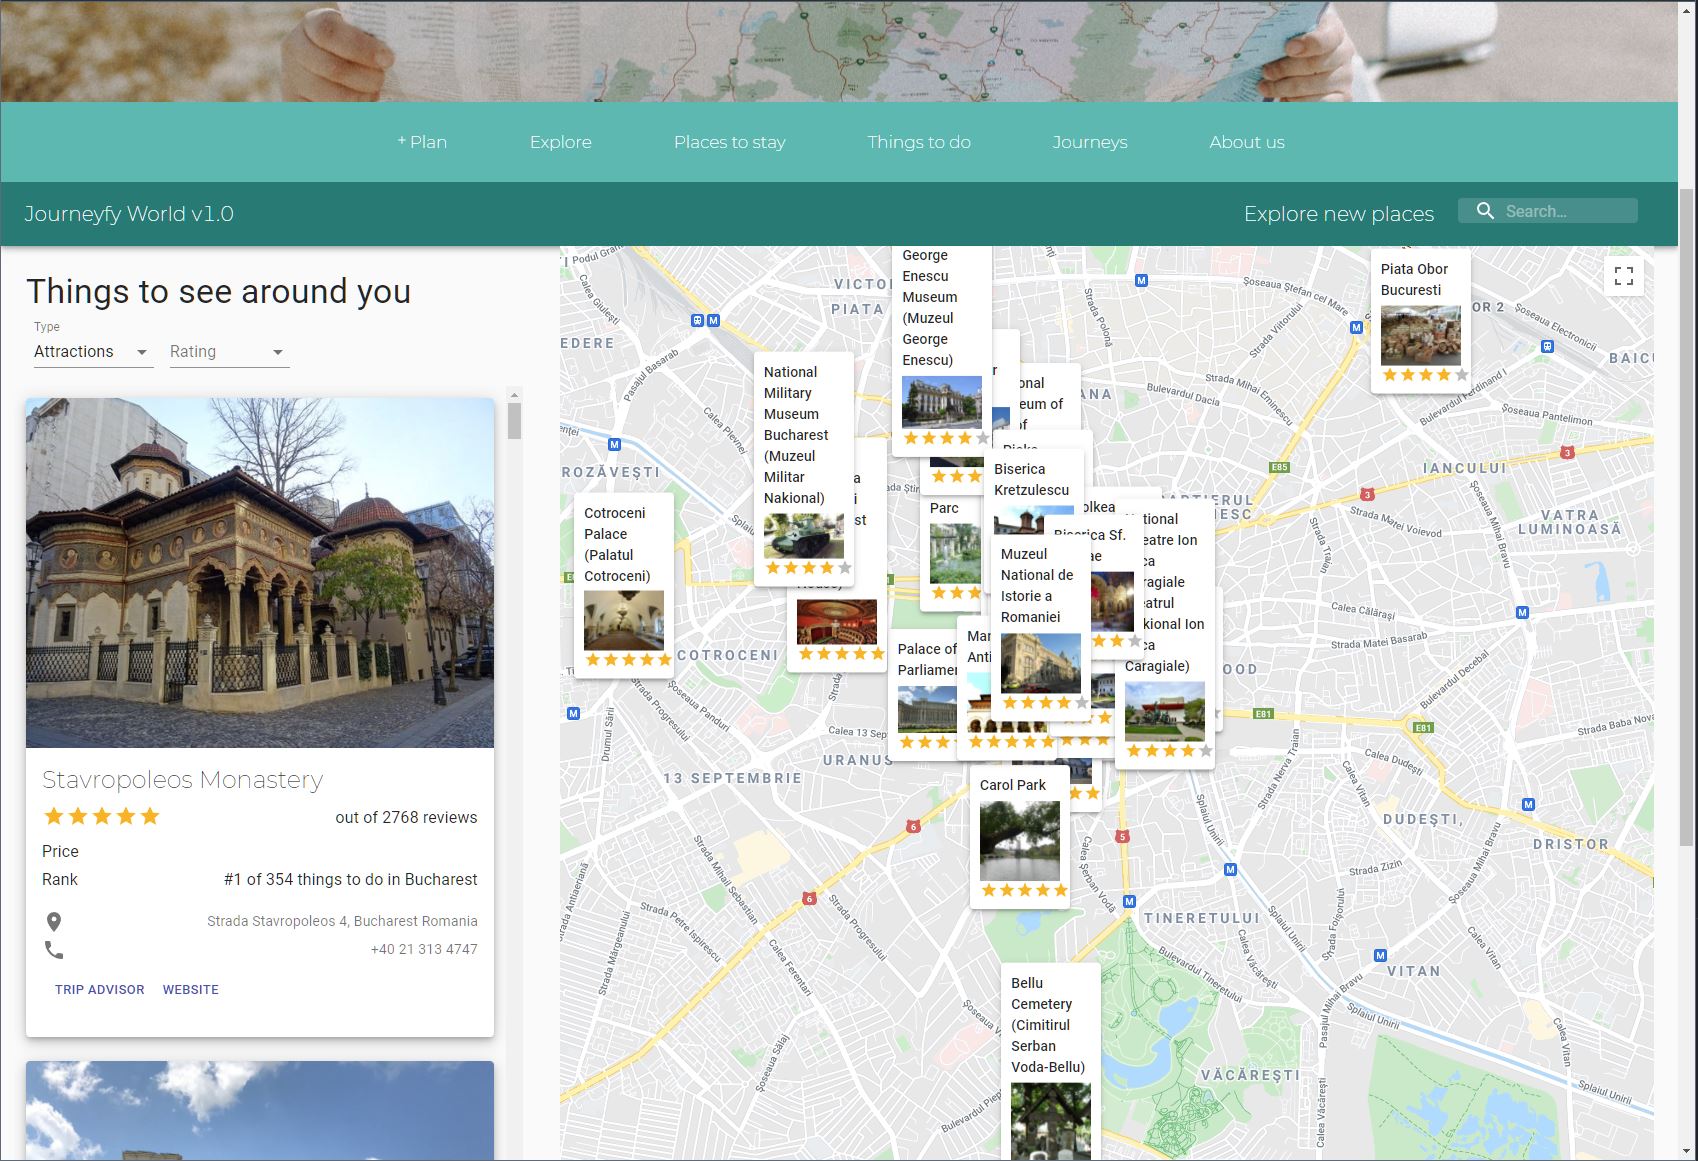Screen dimensions: 1698x1161
Task: Click the Explore new places heading
Action: point(1339,213)
